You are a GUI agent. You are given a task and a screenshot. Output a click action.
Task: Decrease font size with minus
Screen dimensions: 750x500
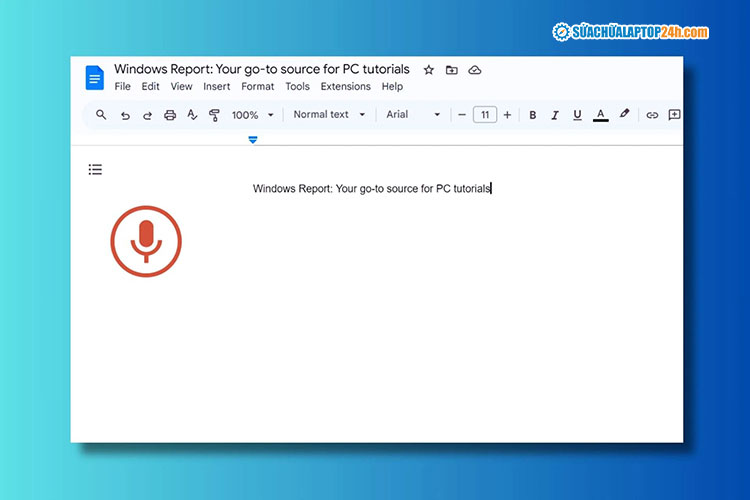(x=462, y=115)
